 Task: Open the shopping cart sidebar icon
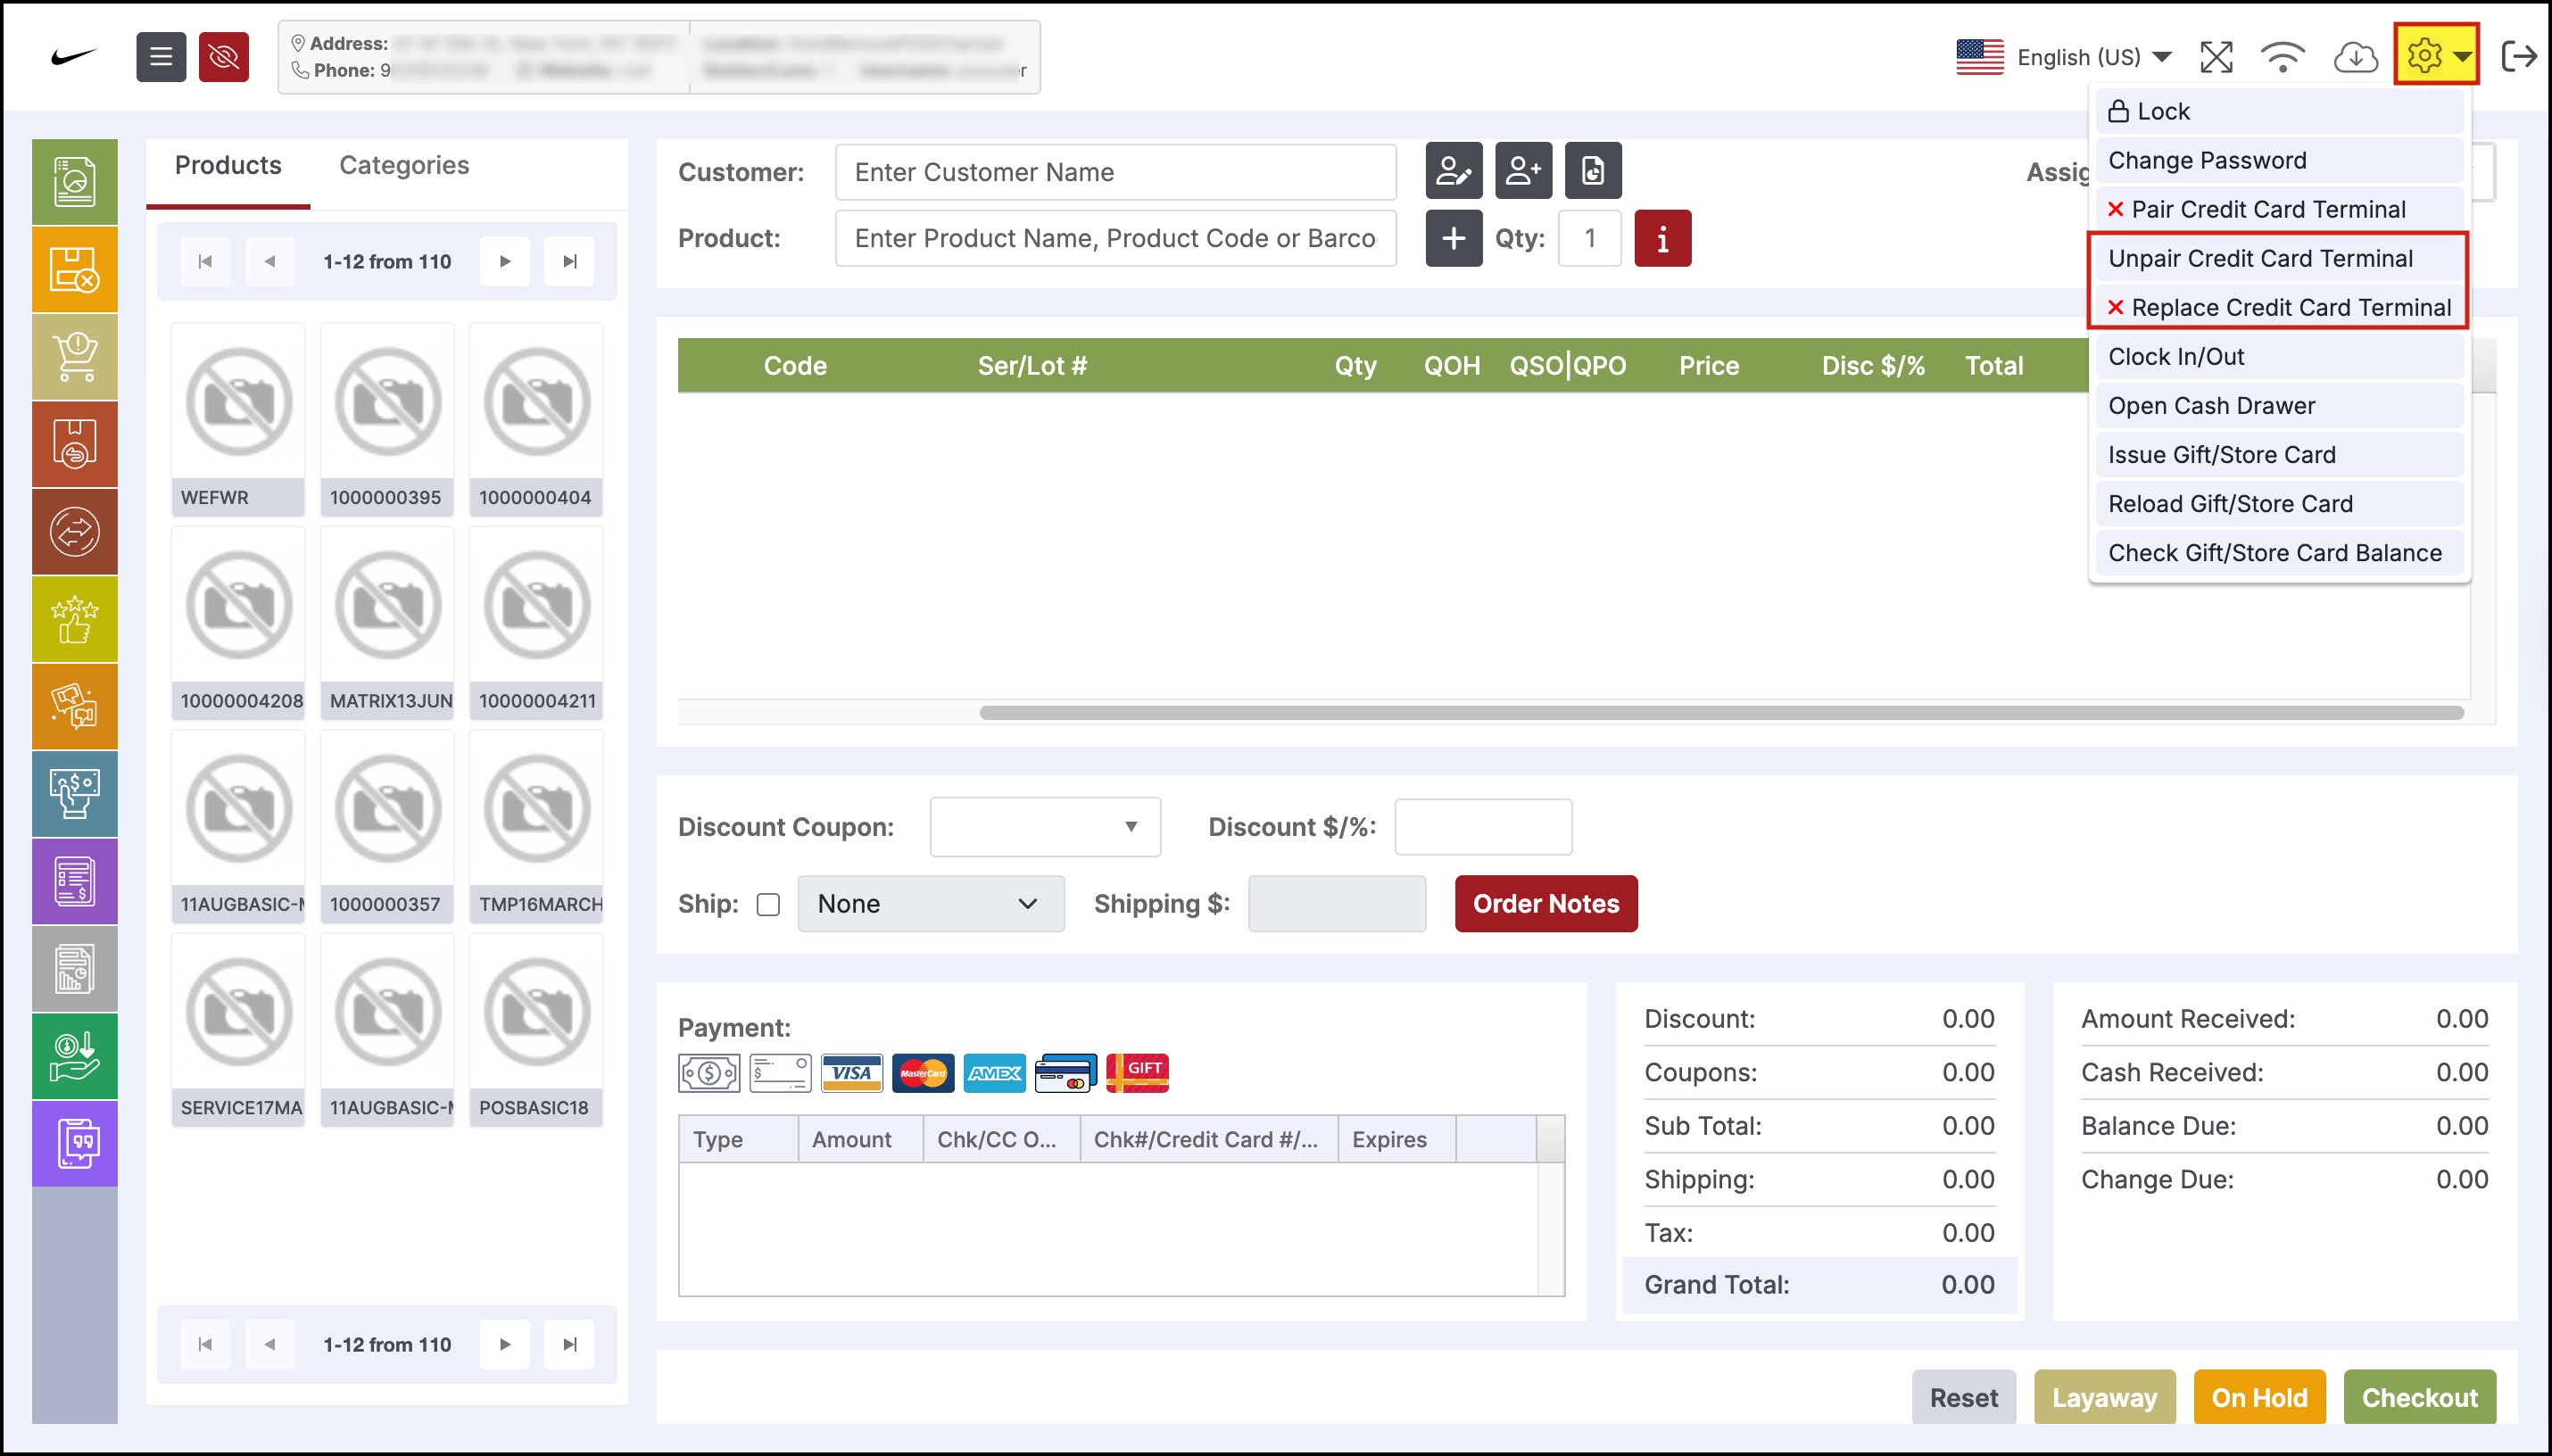point(75,357)
